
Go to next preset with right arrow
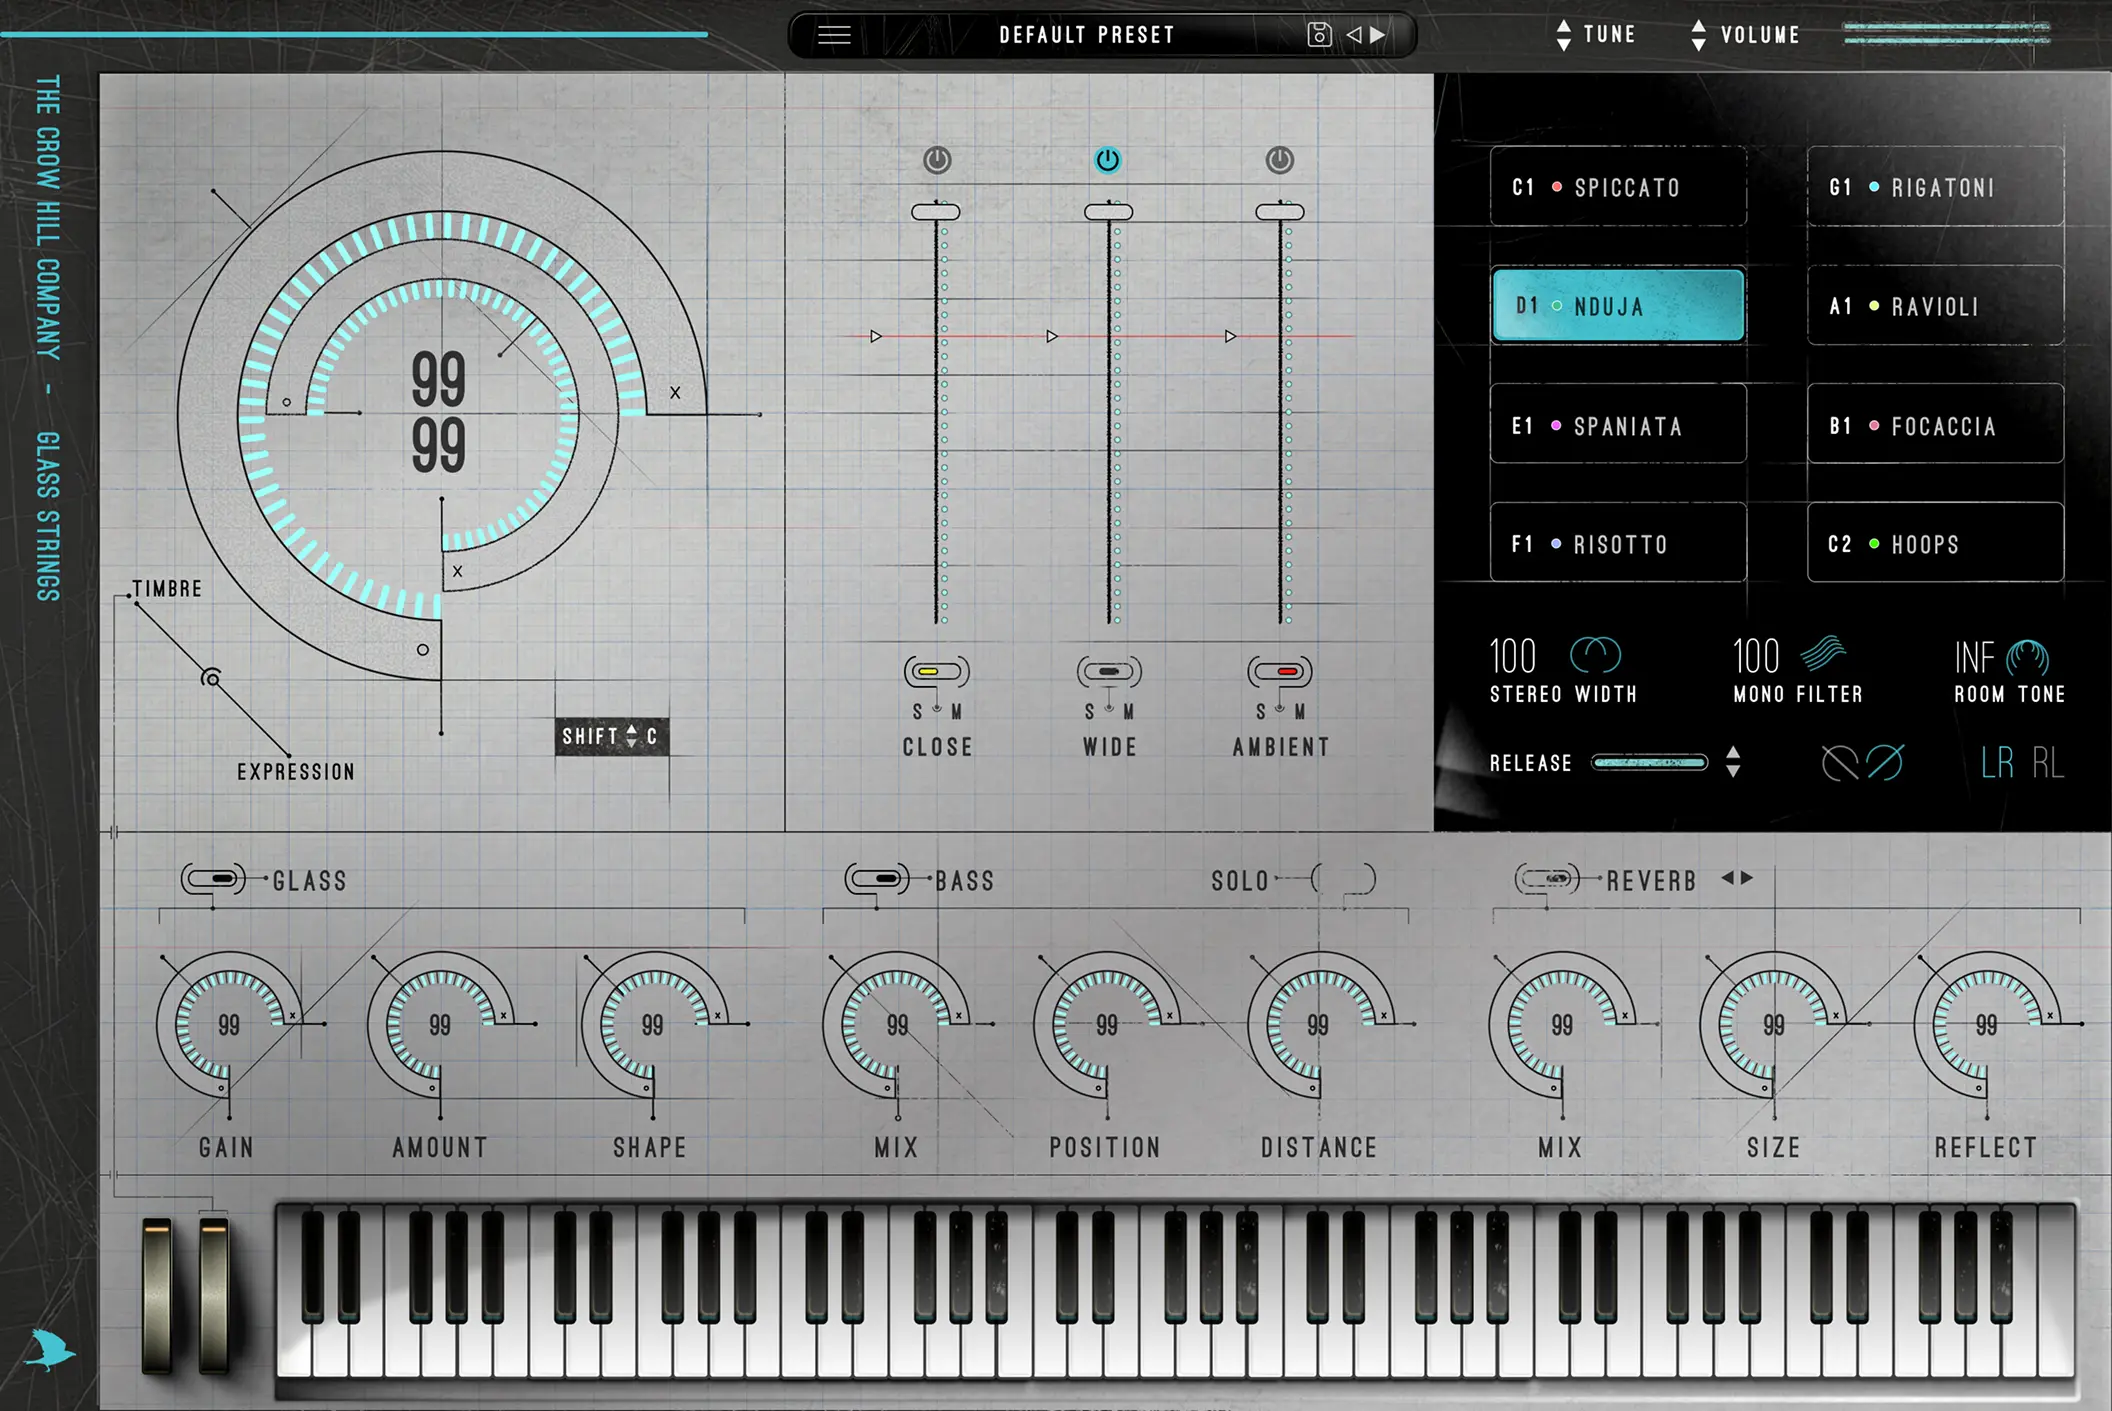[1379, 35]
